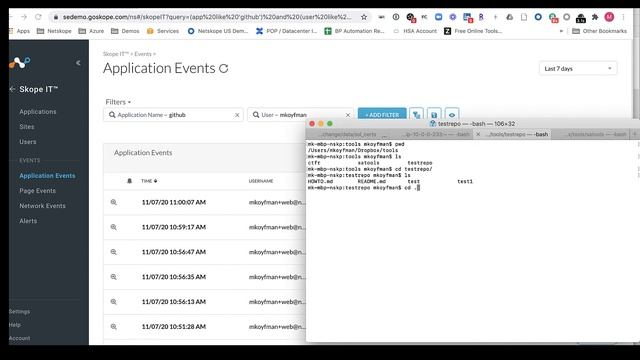
Task: Select the 11/07/20 10:59:17 AM timestamp
Action: click(173, 227)
